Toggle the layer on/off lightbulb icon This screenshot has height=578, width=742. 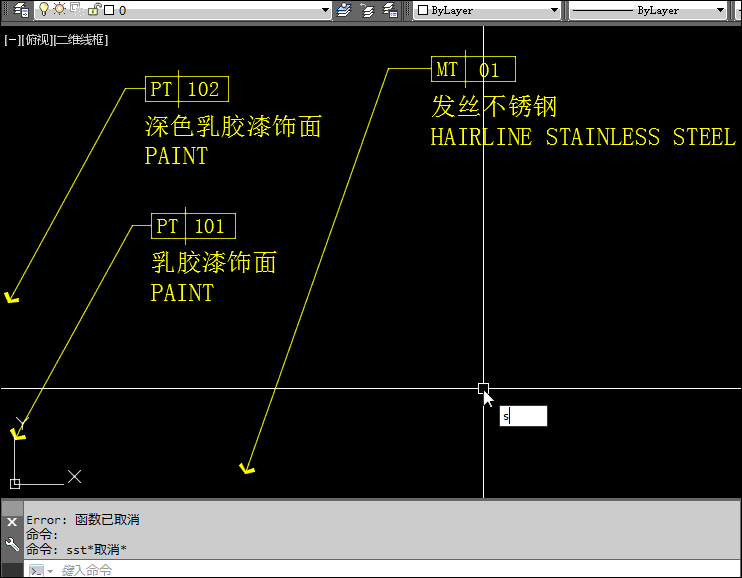pos(44,10)
